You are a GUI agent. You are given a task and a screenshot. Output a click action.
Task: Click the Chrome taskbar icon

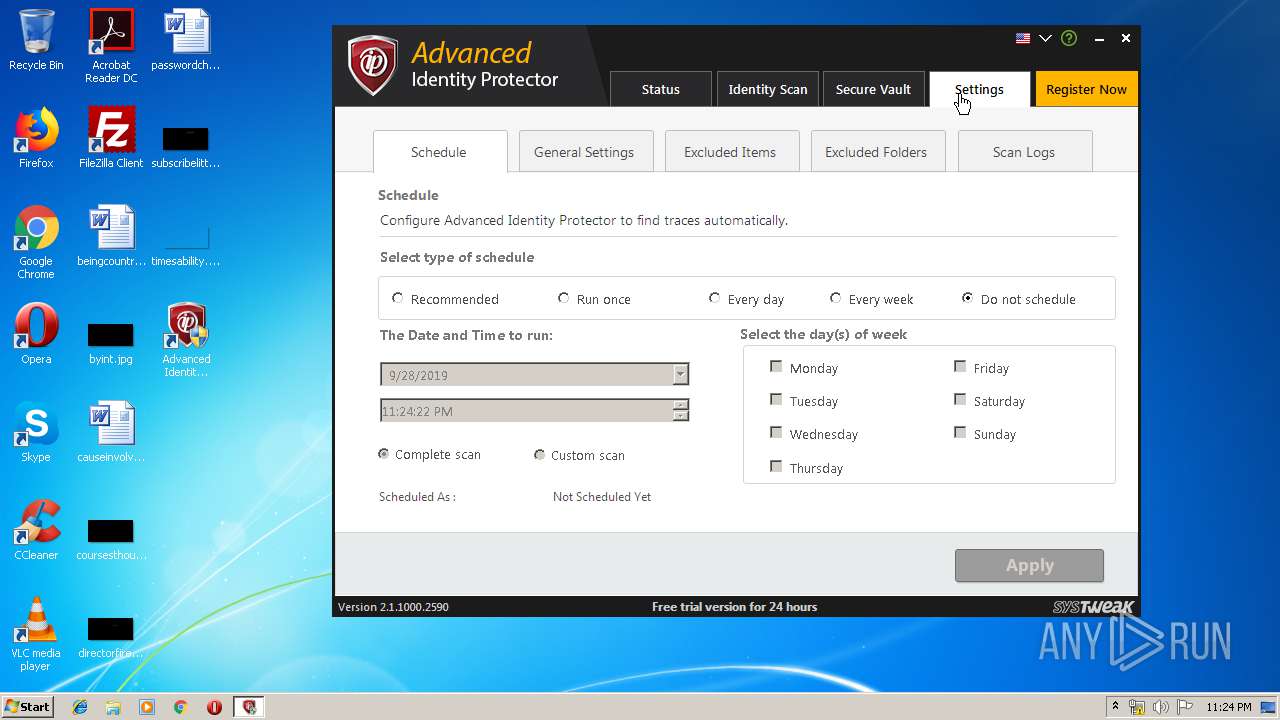click(x=180, y=707)
